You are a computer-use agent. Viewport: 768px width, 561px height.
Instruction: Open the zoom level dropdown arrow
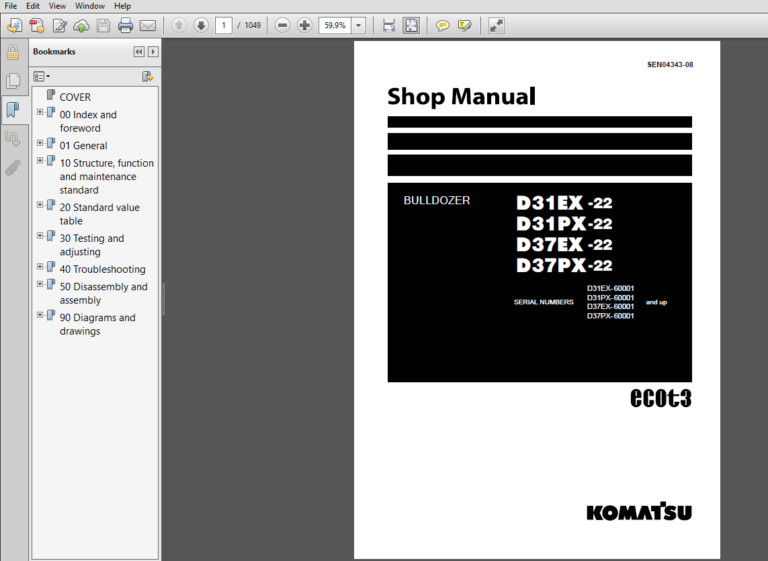click(x=359, y=25)
